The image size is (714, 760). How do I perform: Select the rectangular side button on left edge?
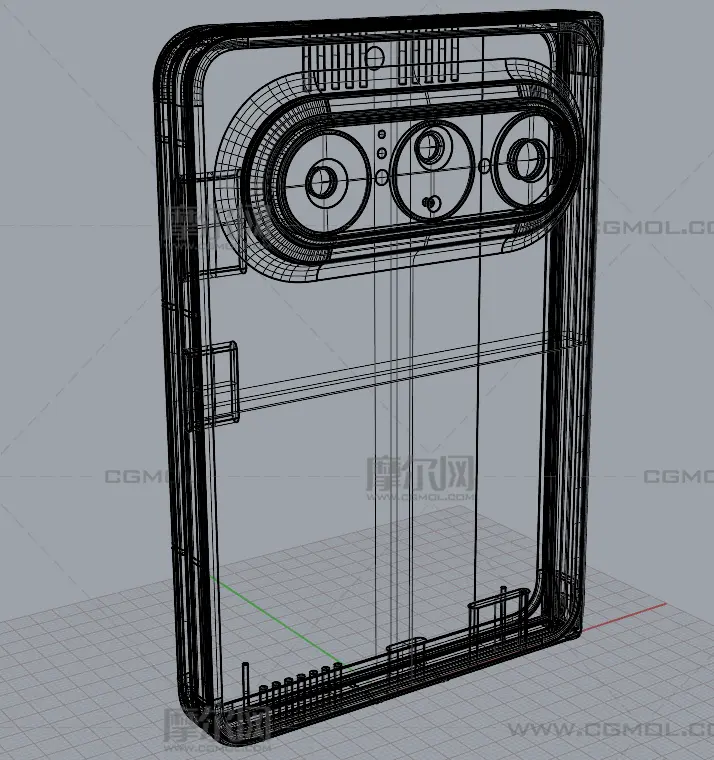click(225, 382)
